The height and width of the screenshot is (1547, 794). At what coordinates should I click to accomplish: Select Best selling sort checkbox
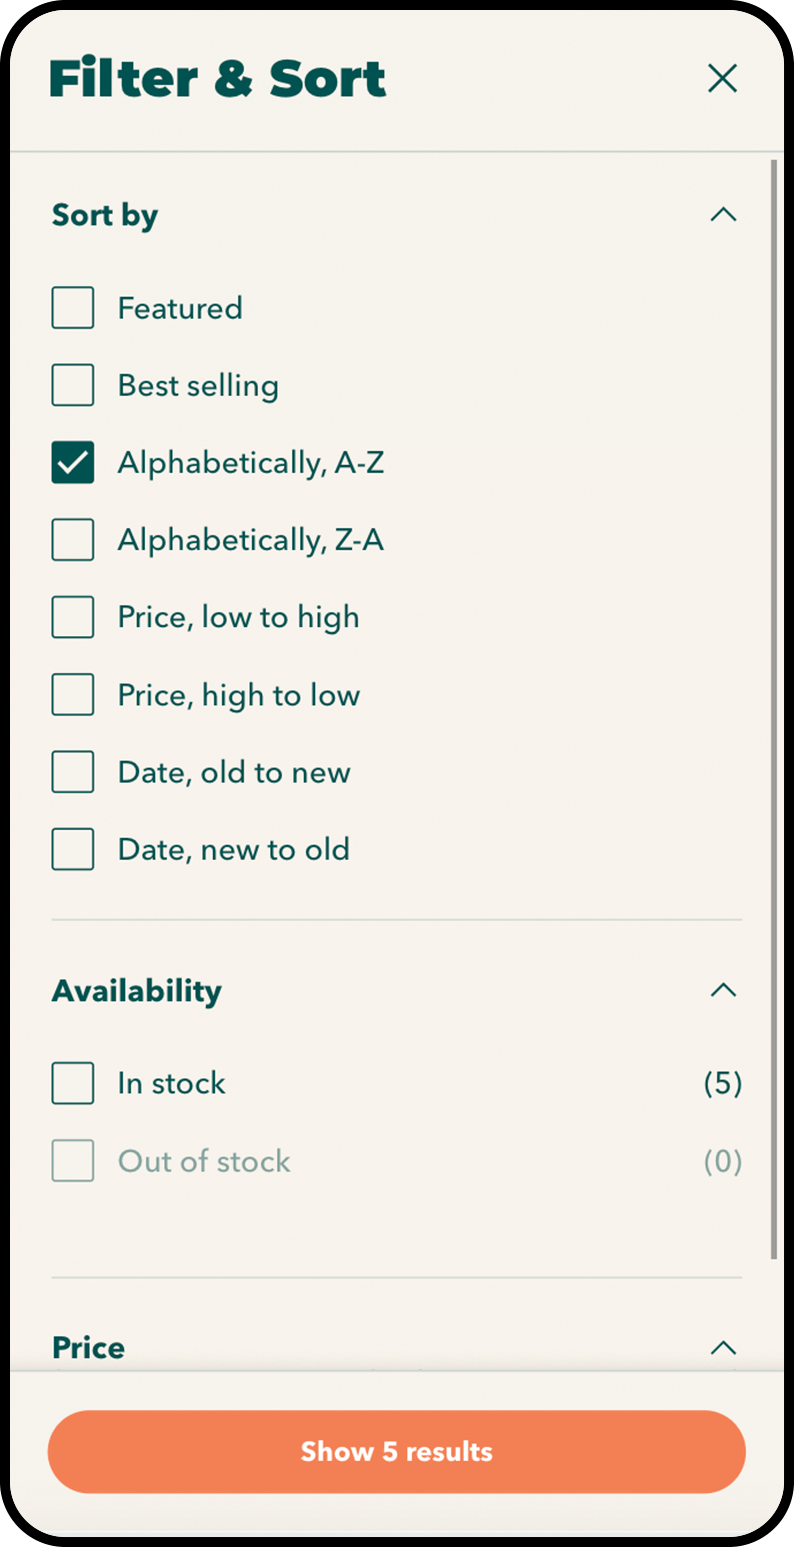tap(73, 385)
